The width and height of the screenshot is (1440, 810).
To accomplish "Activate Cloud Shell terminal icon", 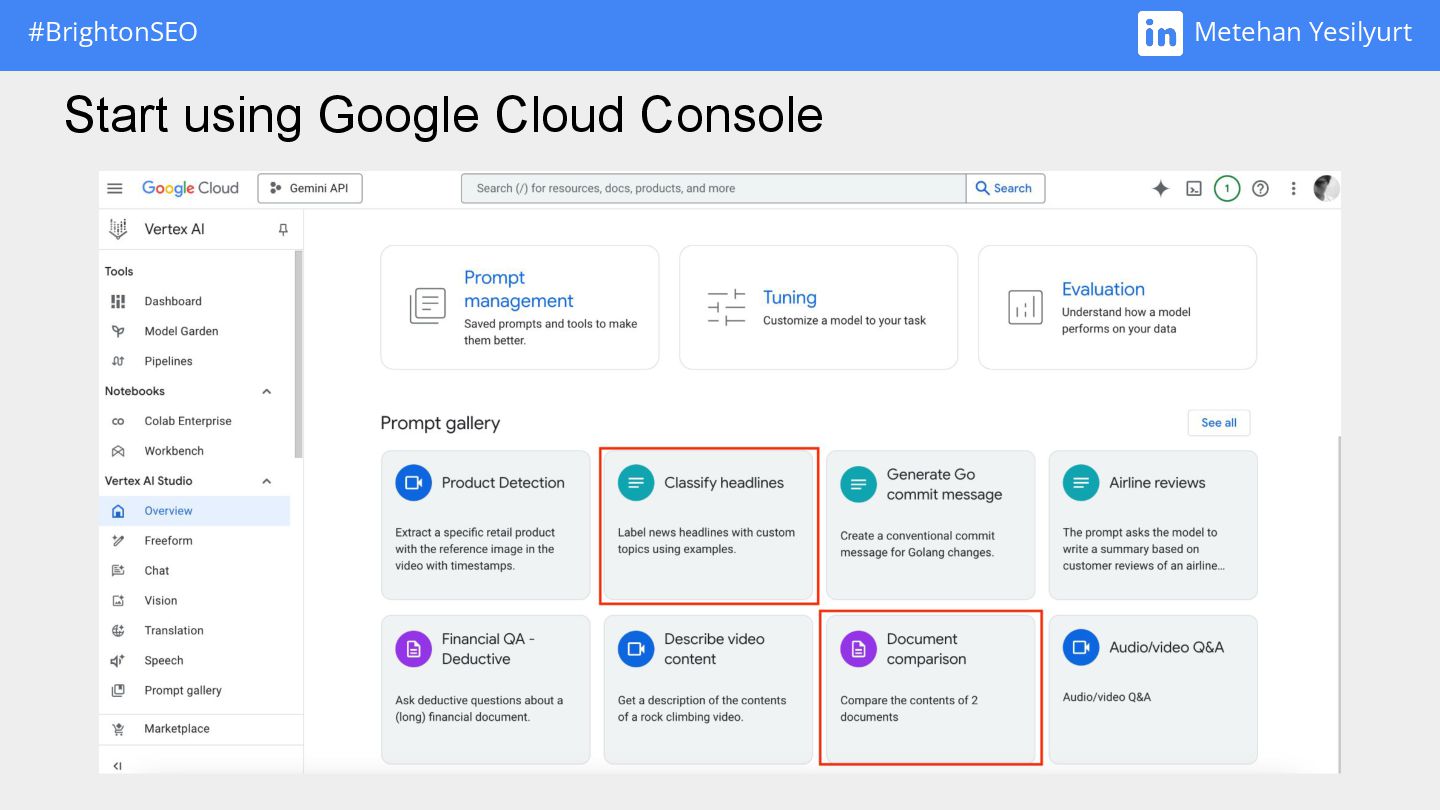I will (x=1193, y=188).
